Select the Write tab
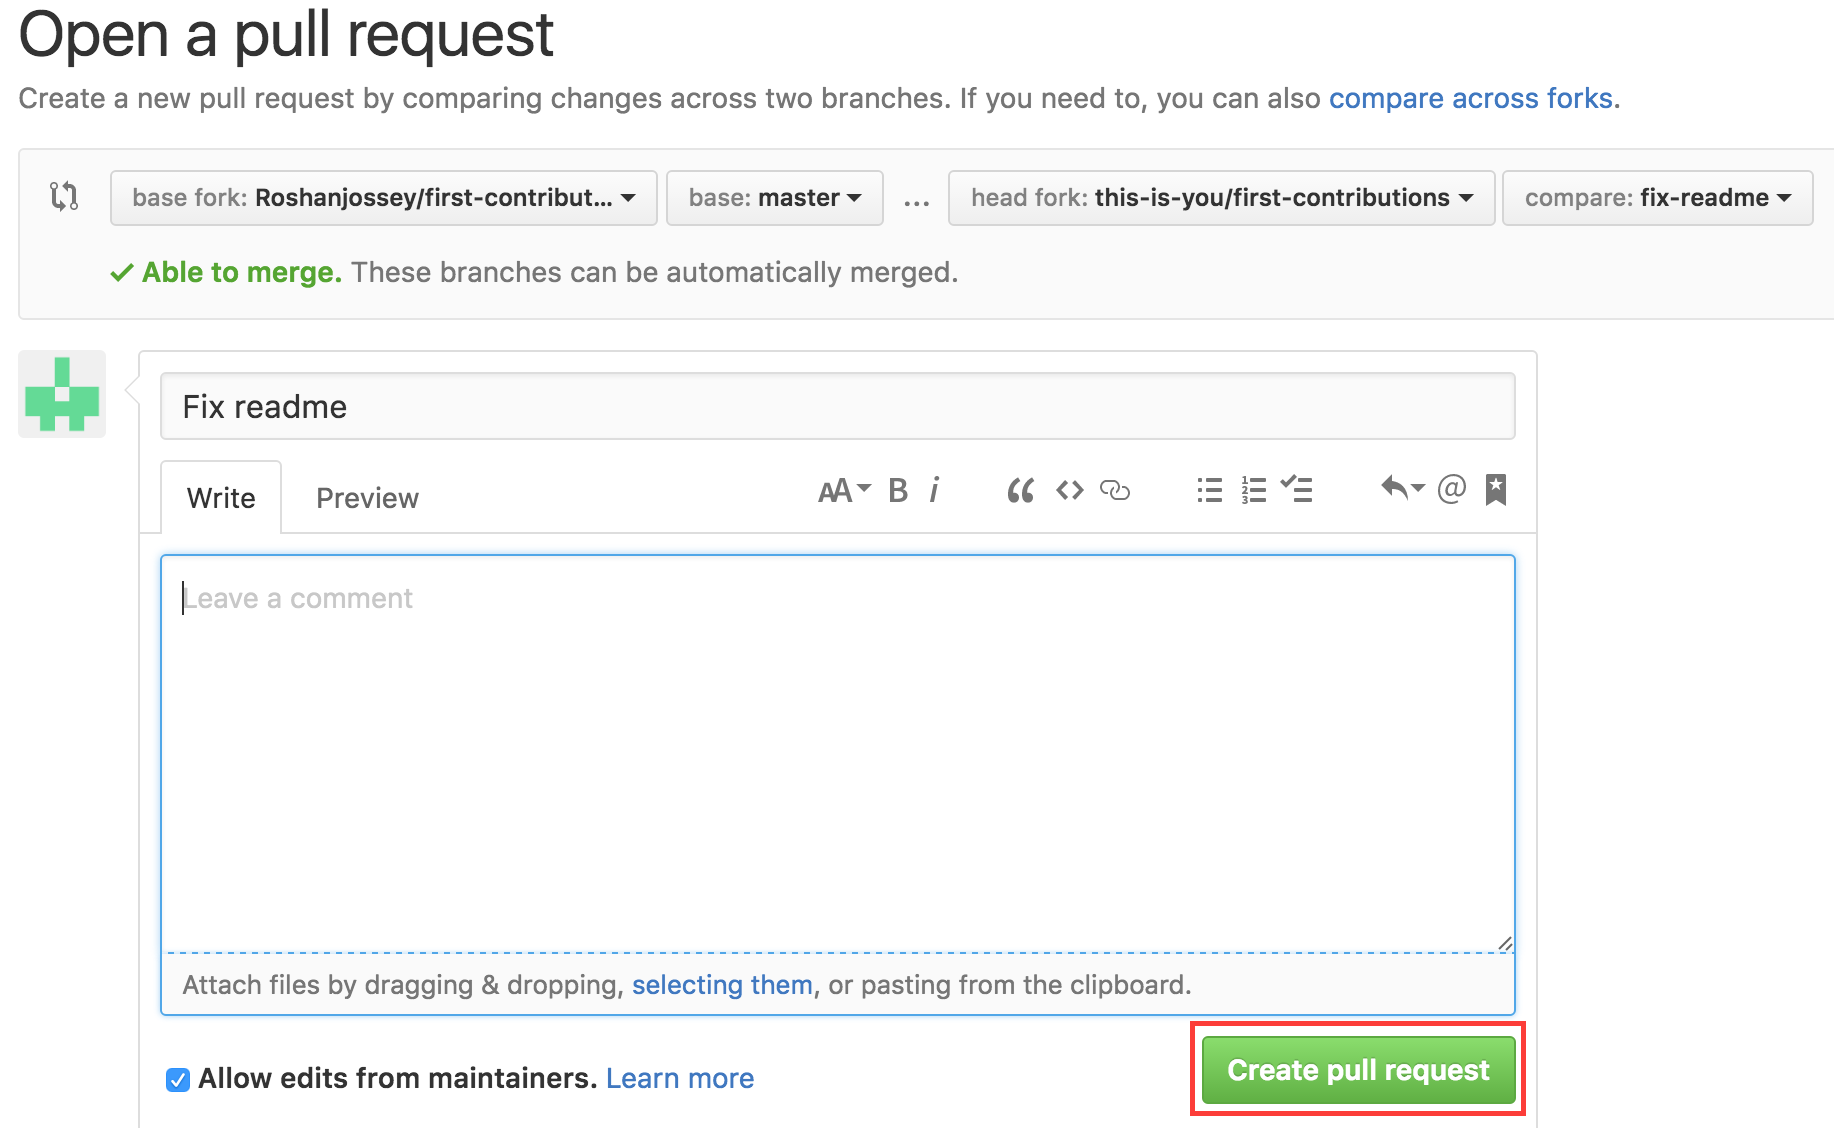This screenshot has width=1834, height=1128. (221, 498)
